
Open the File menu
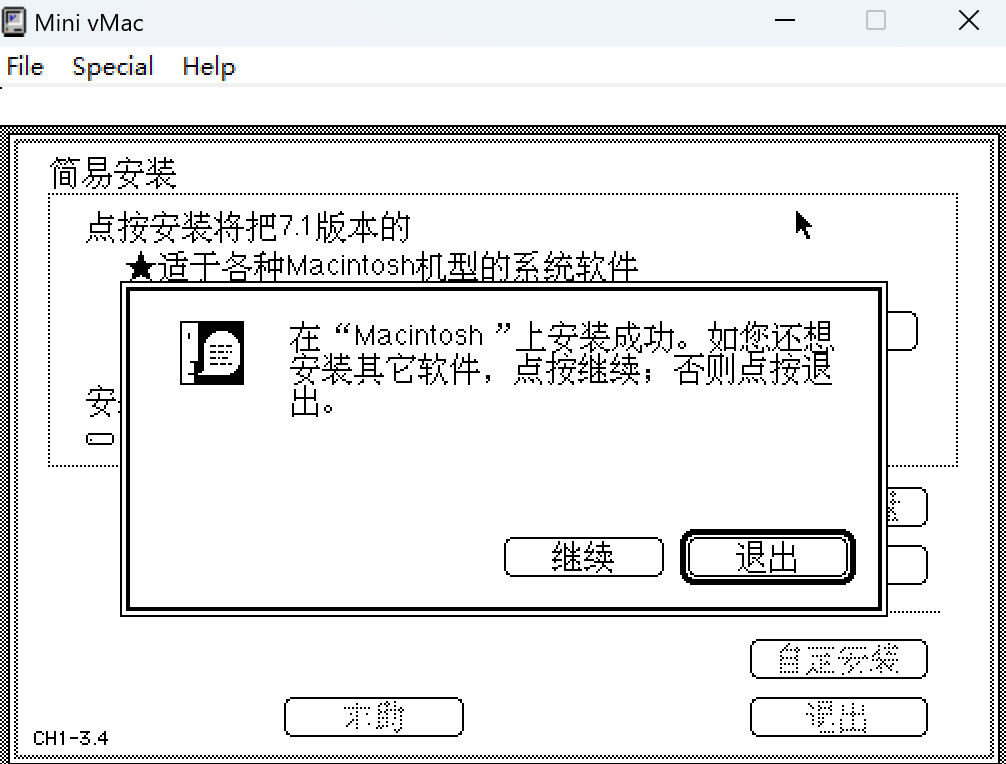pos(25,67)
